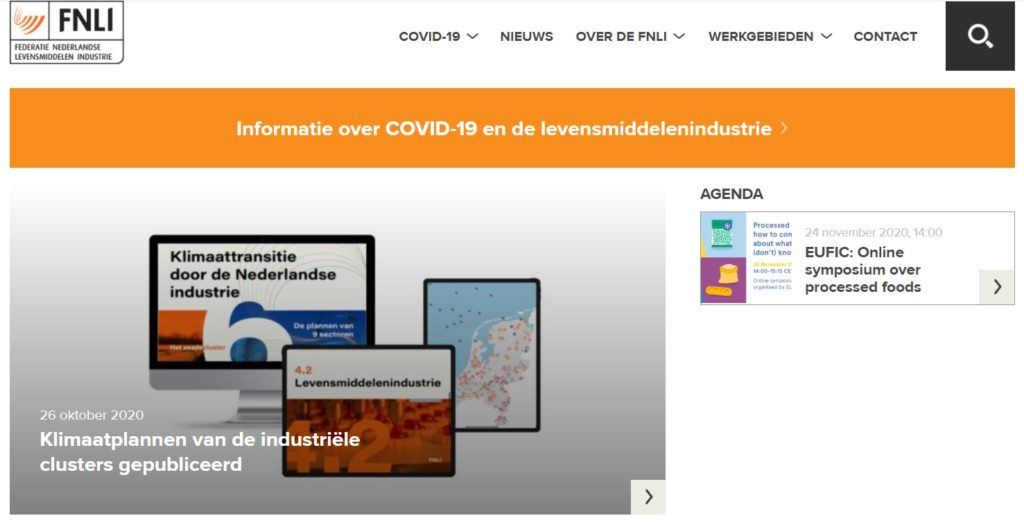Click the Klimaattransitie monitor image
The width and height of the screenshot is (1024, 527).
260,300
